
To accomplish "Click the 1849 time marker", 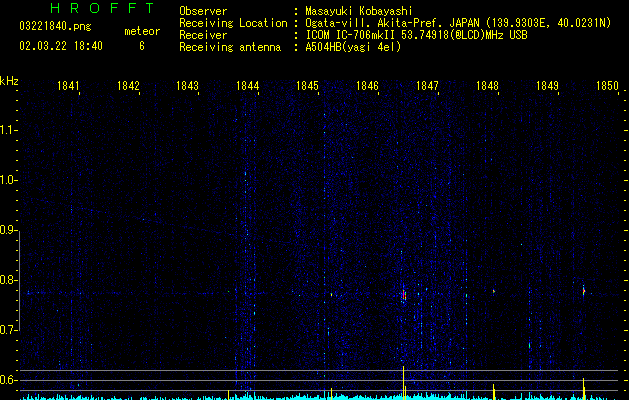I will click(547, 86).
